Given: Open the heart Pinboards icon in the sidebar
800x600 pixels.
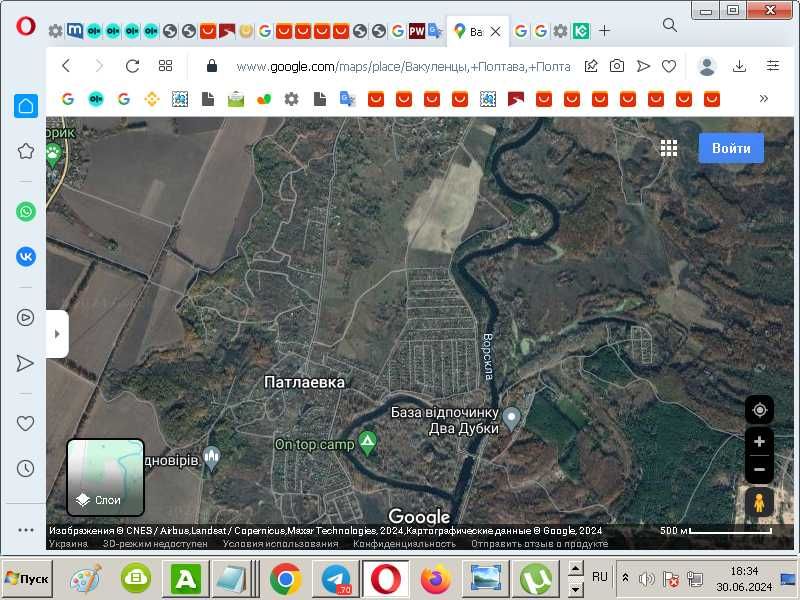Looking at the screenshot, I should pyautogui.click(x=26, y=423).
